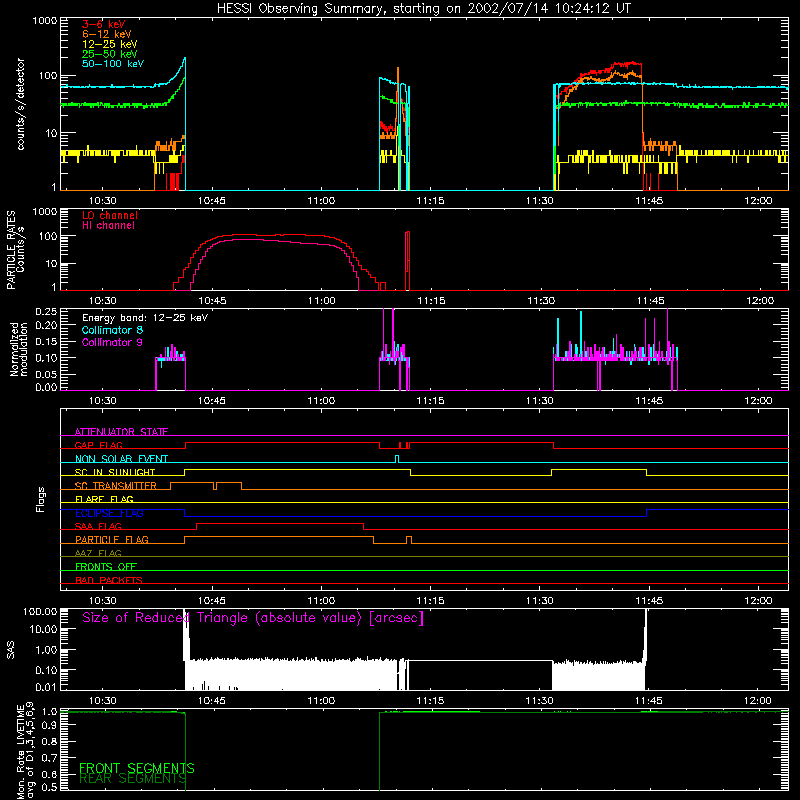The image size is (800, 800).
Task: Click 11:00 tick label under the Flags panel
Action: click(x=321, y=601)
